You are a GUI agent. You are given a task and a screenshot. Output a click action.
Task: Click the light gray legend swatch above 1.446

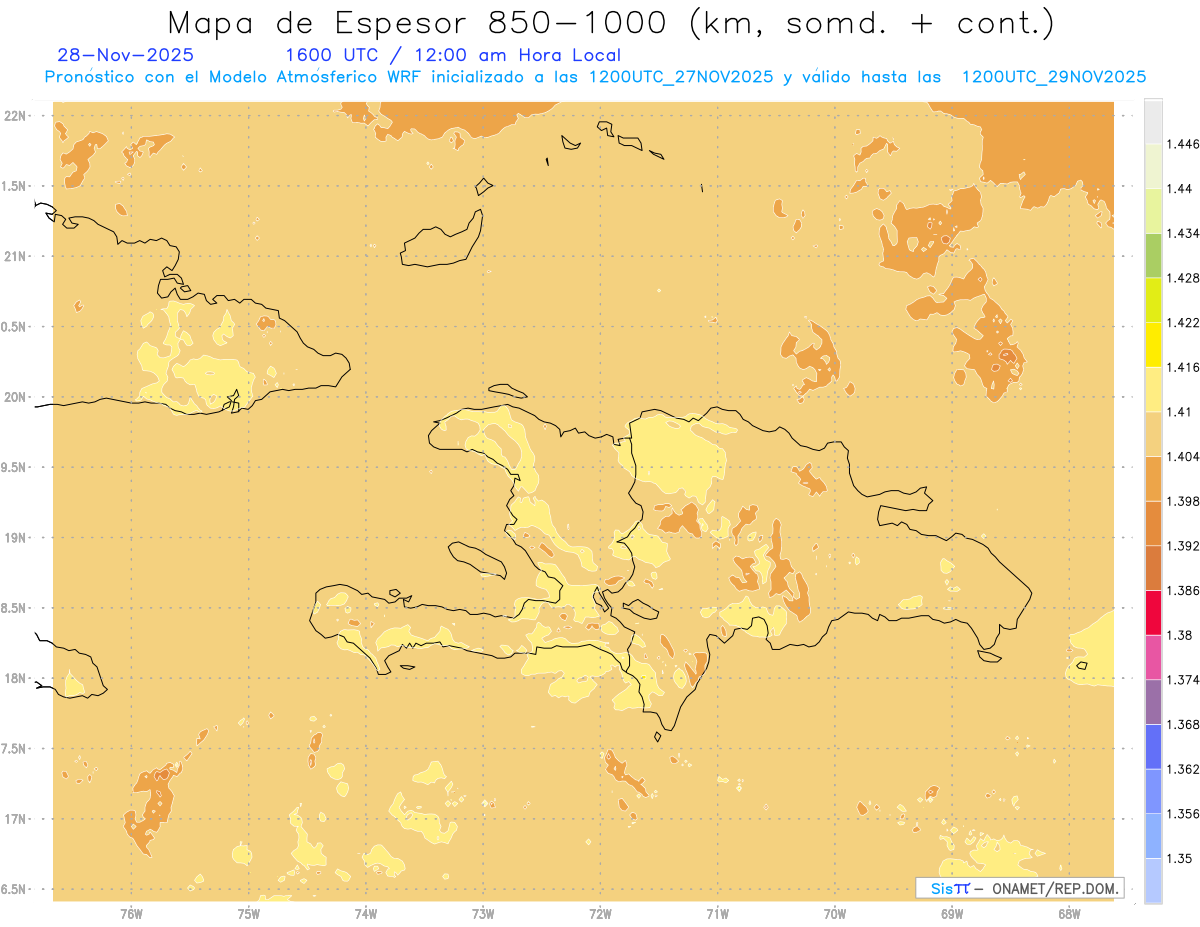(1153, 121)
